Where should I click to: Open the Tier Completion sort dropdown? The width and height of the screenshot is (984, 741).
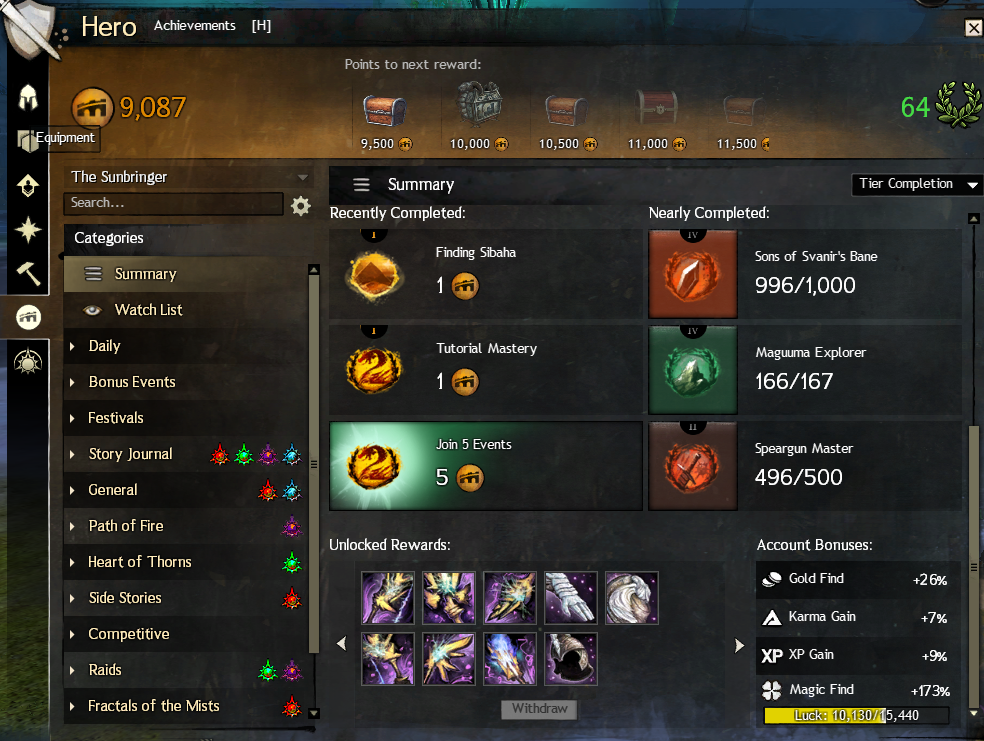tap(917, 184)
